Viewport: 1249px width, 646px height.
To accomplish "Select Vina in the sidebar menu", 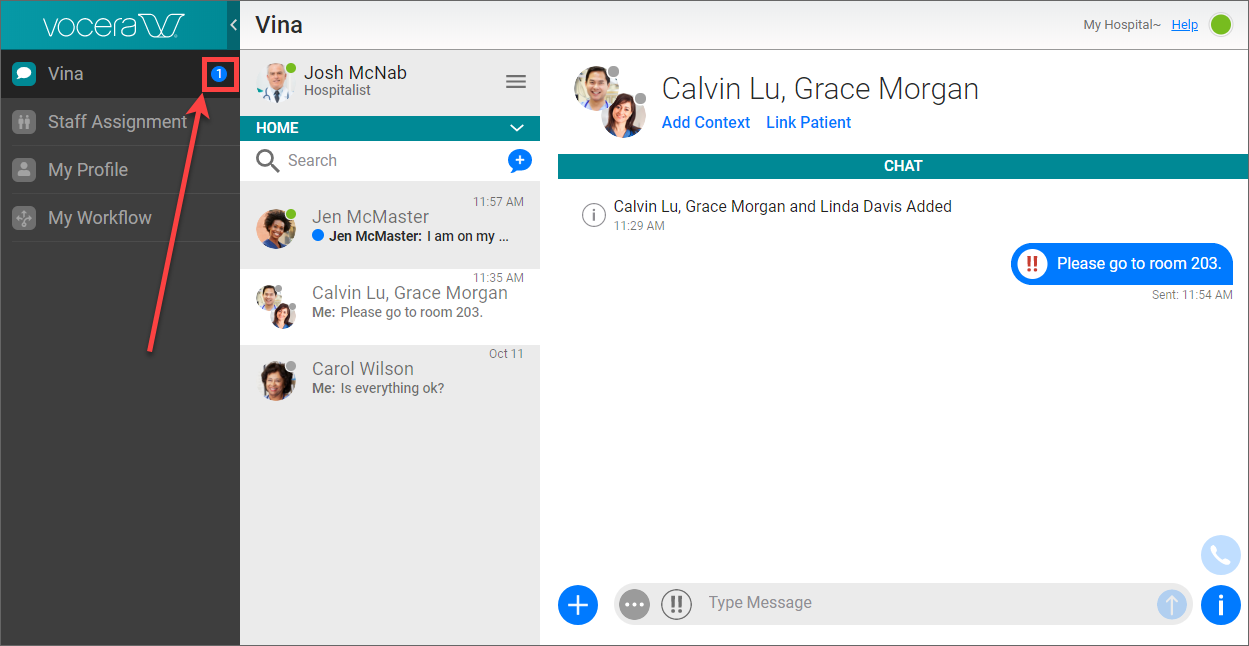I will [x=120, y=74].
